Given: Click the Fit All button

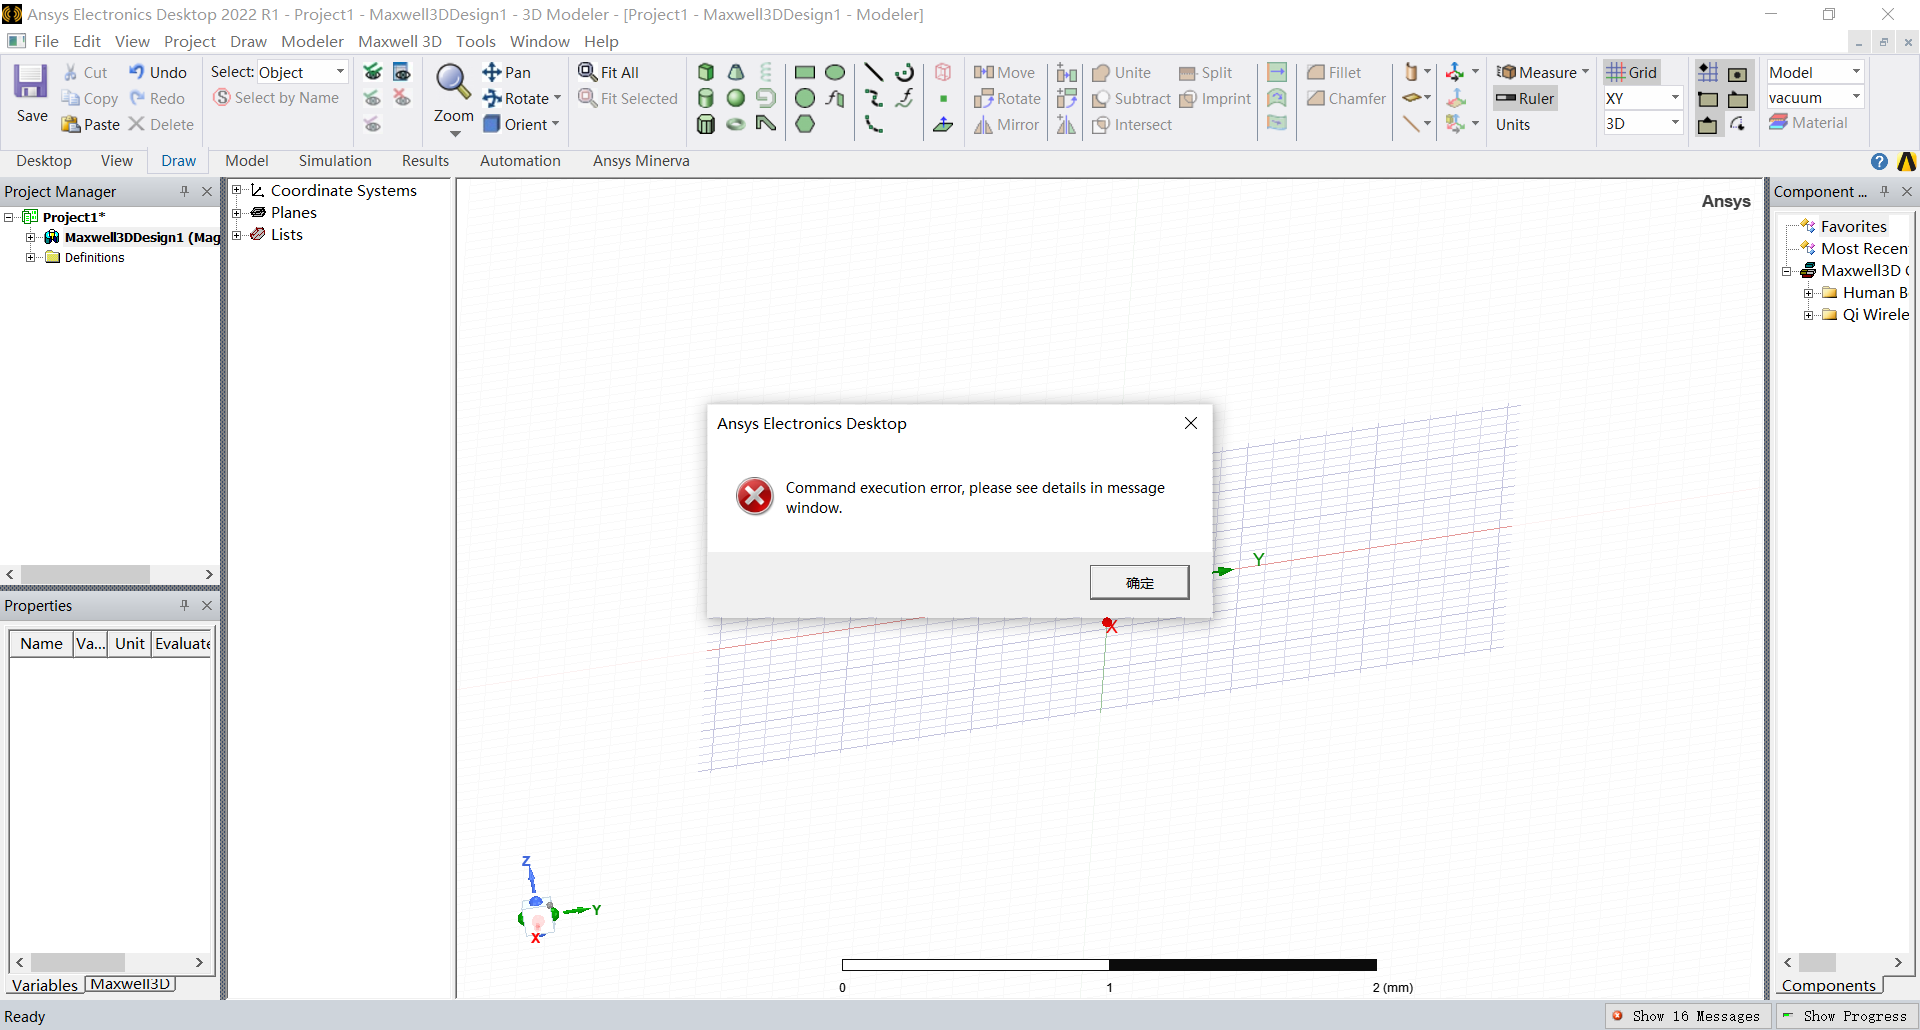Looking at the screenshot, I should 608,72.
